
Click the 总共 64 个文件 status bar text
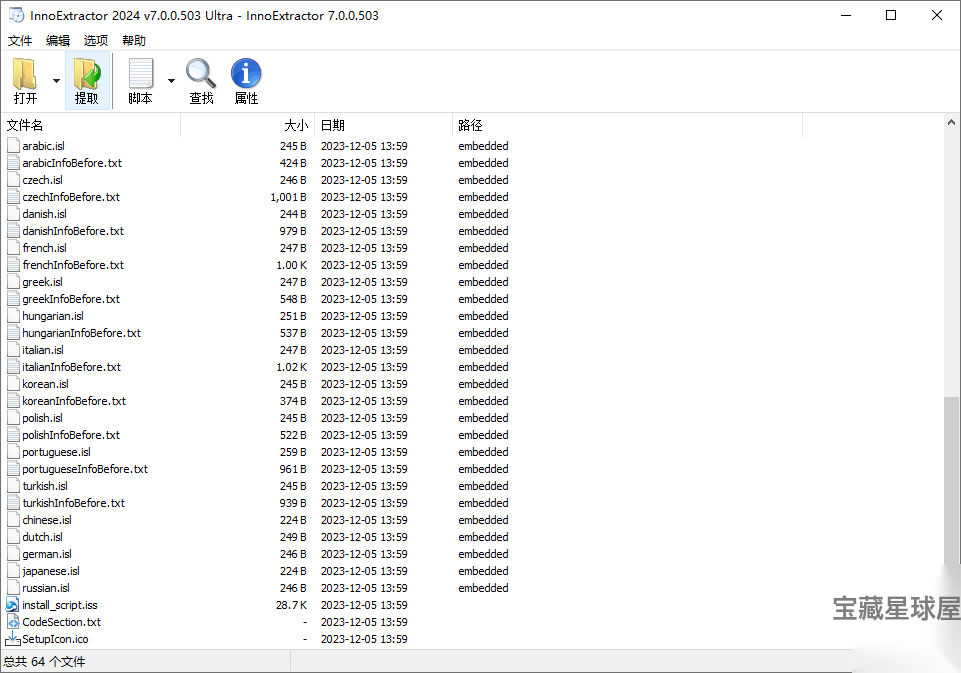(44, 662)
